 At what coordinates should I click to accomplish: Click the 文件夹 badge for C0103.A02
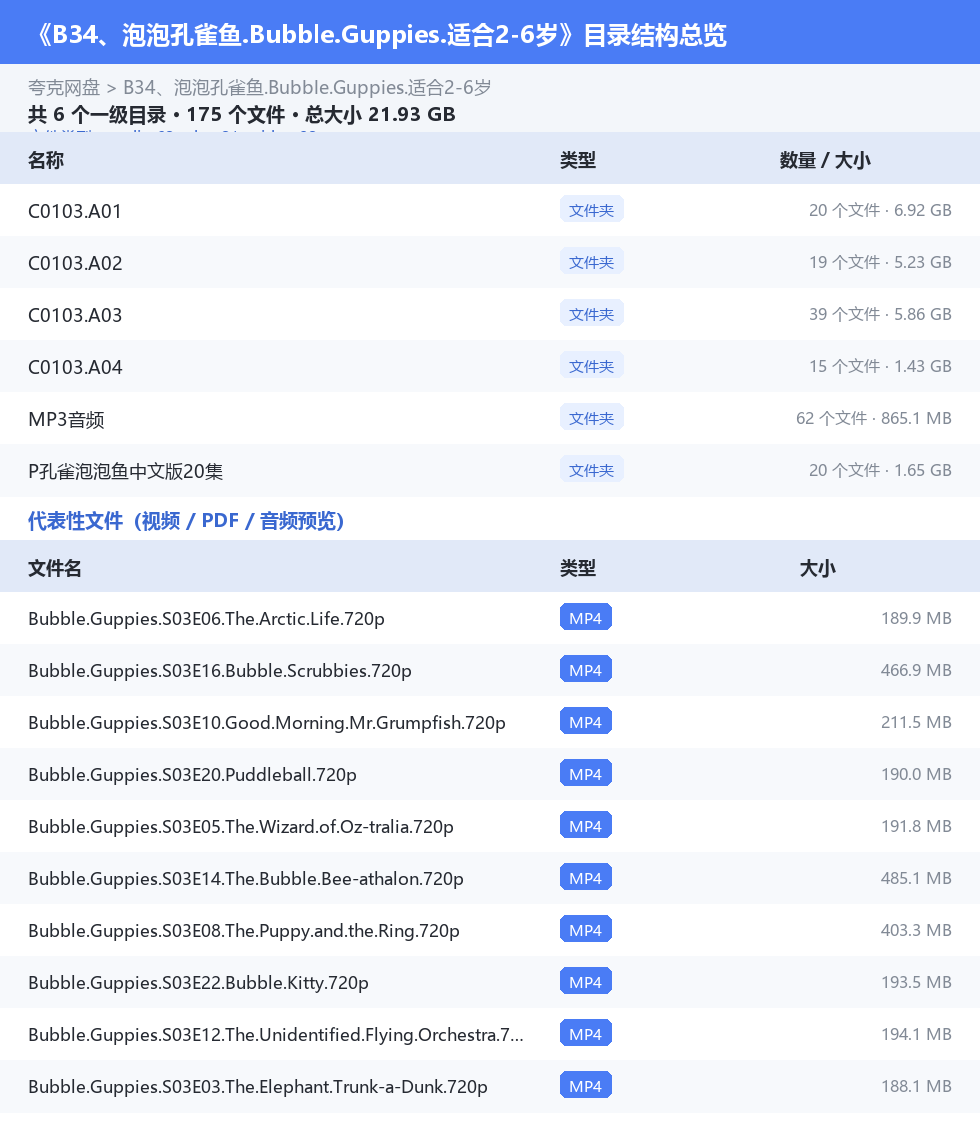point(592,262)
